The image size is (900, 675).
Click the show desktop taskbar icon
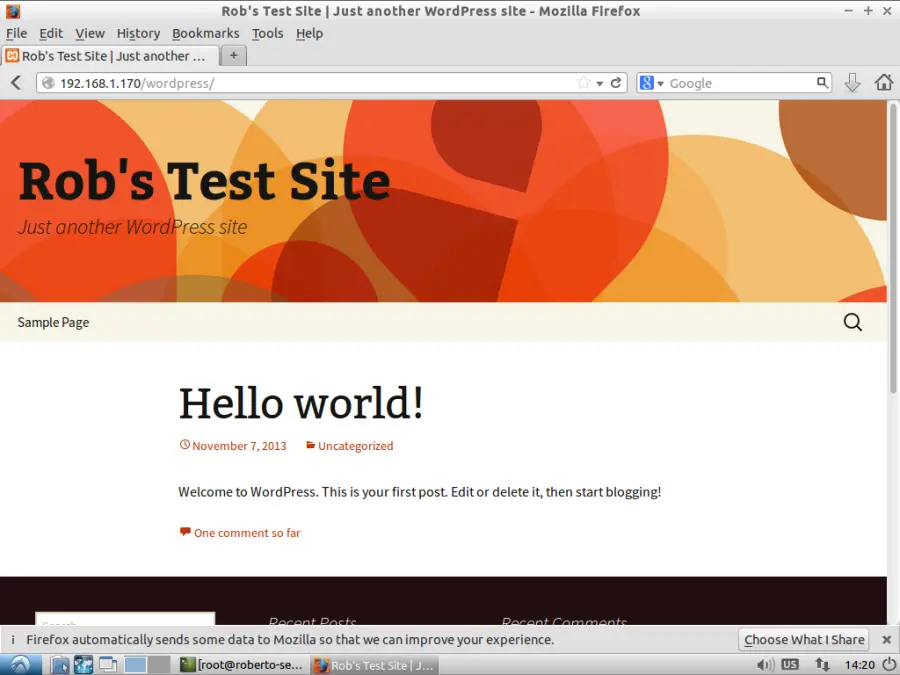pyautogui.click(x=107, y=665)
